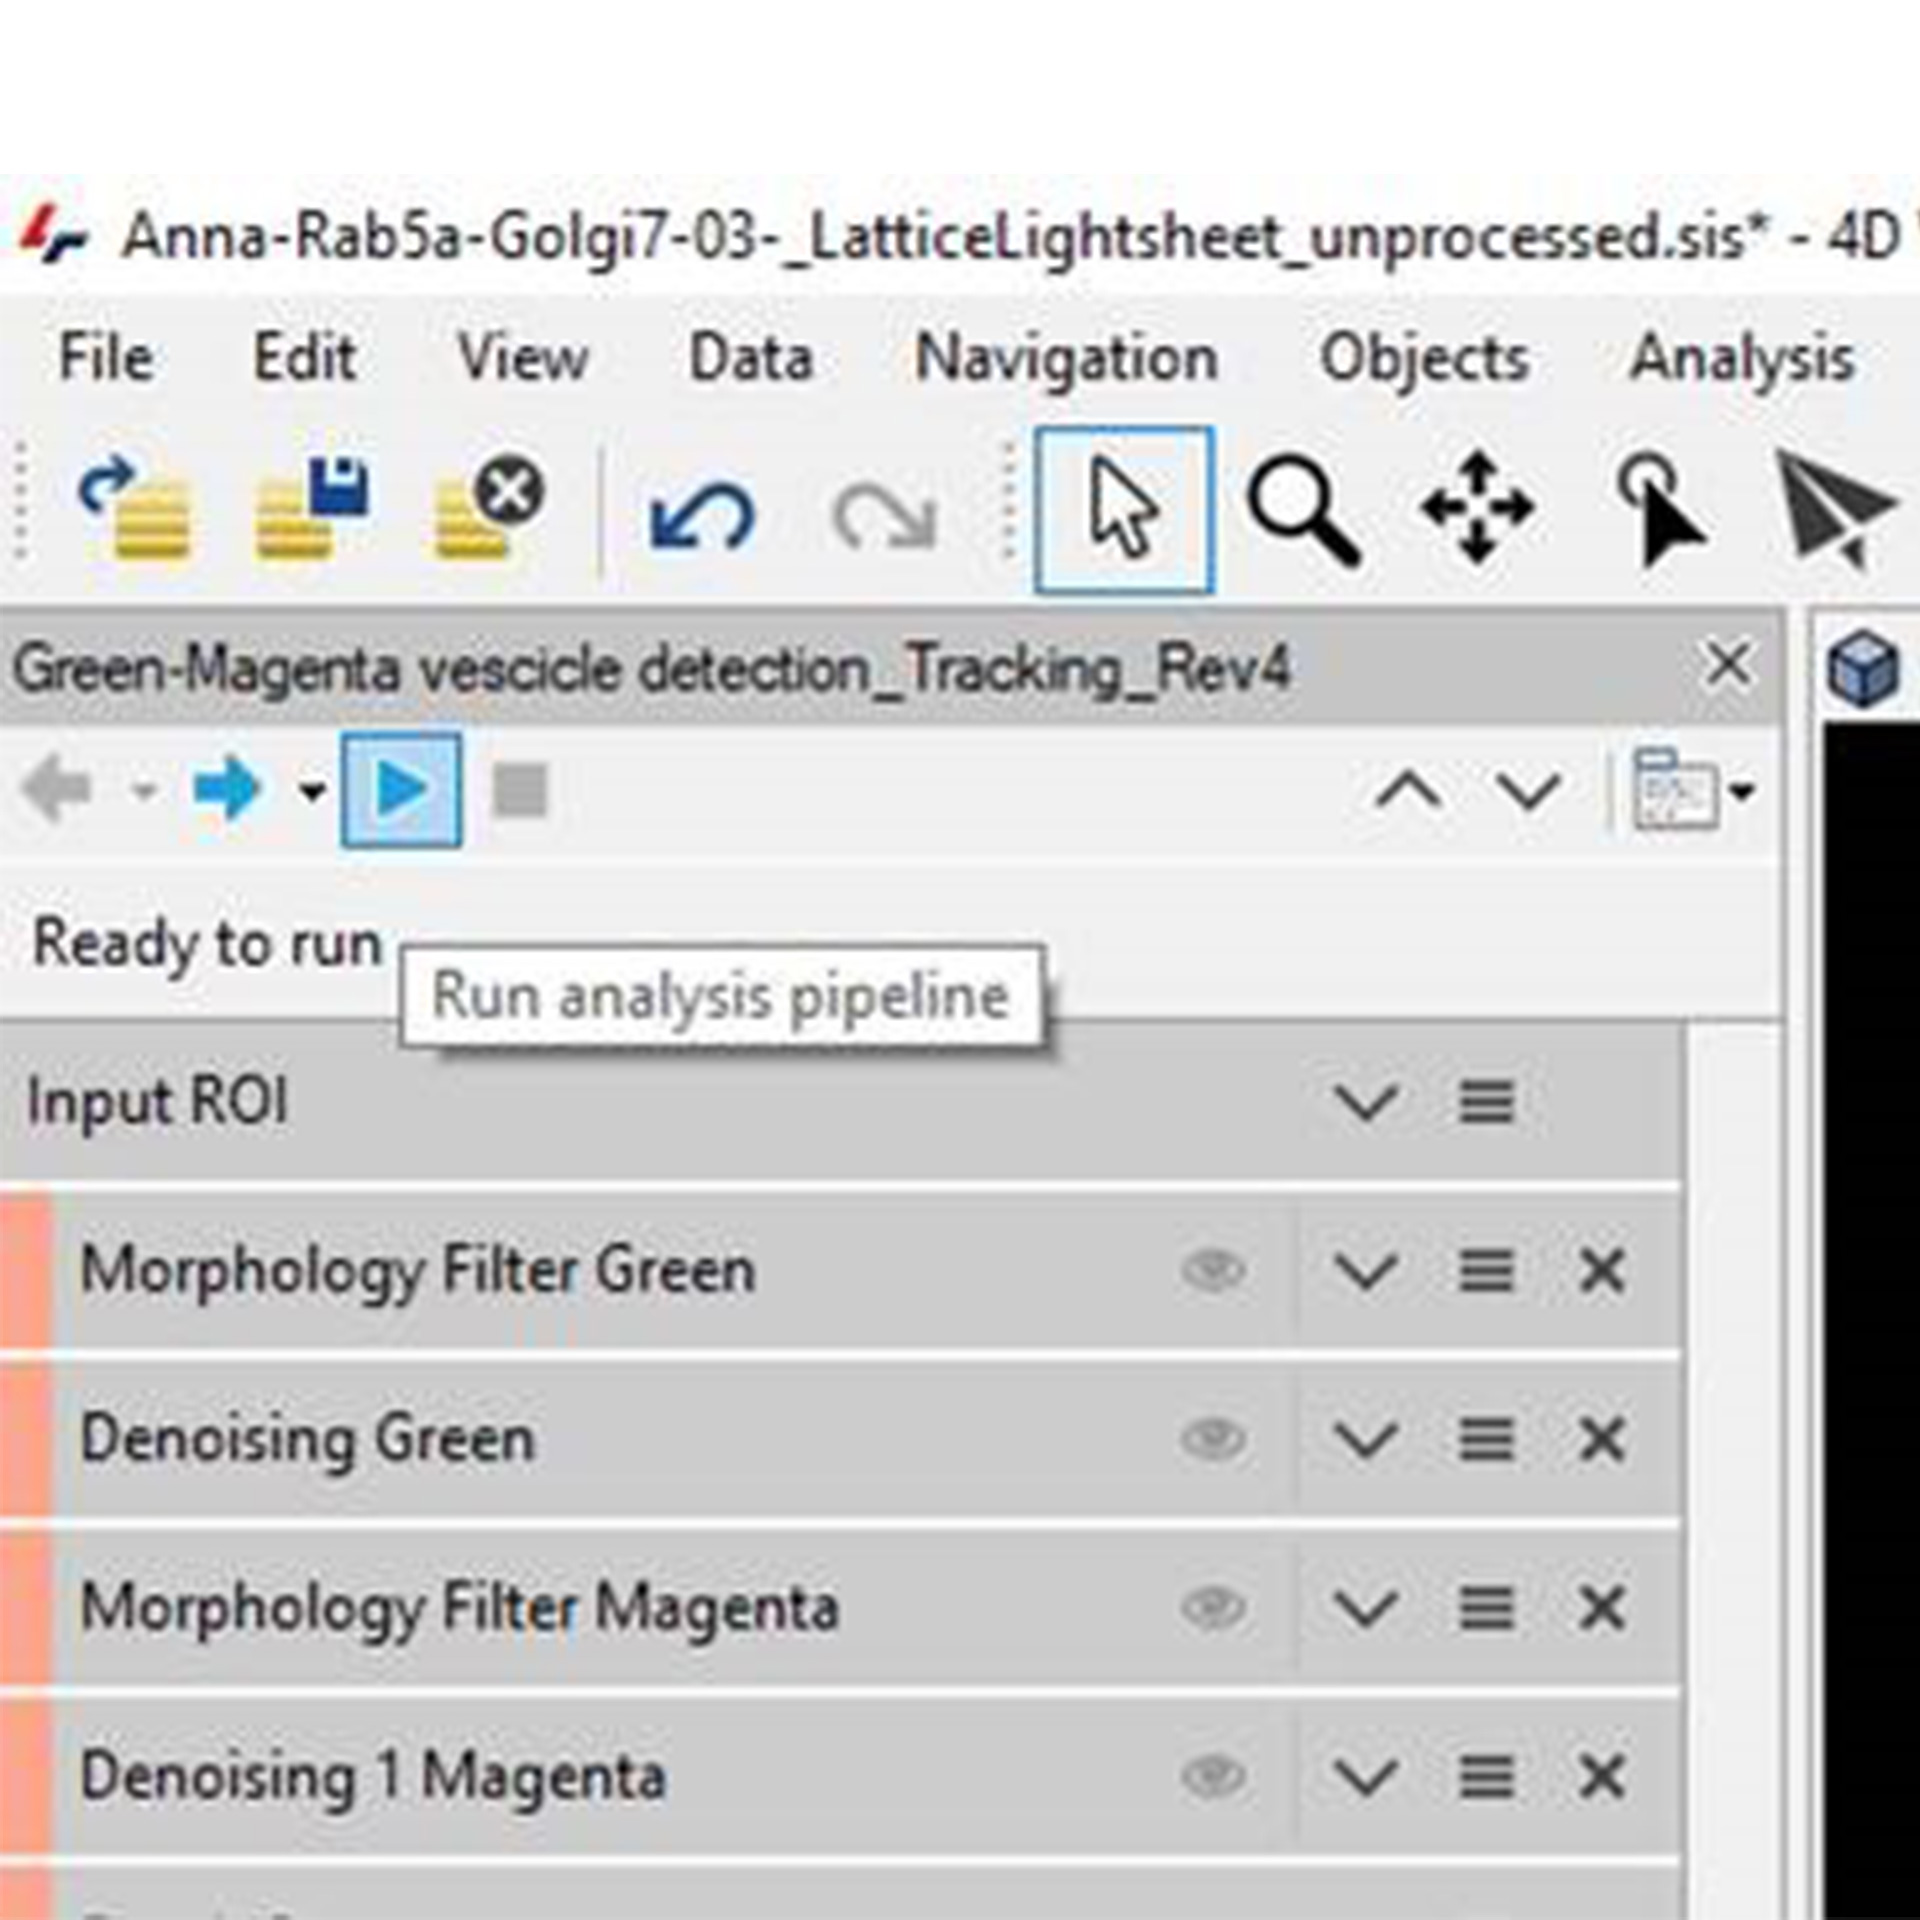Open the Data menu
Viewport: 1920px width, 1920px height.
pos(750,357)
